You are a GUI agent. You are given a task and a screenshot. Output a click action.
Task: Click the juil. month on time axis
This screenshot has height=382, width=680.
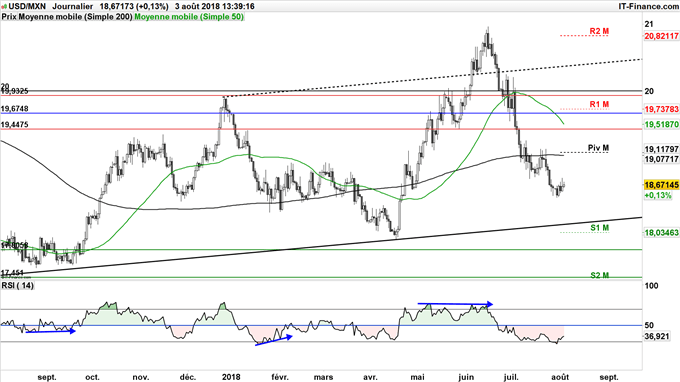[512, 377]
